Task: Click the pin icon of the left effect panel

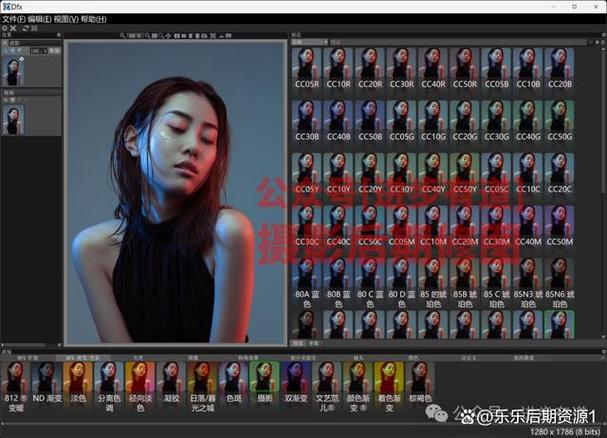Action: pos(59,35)
